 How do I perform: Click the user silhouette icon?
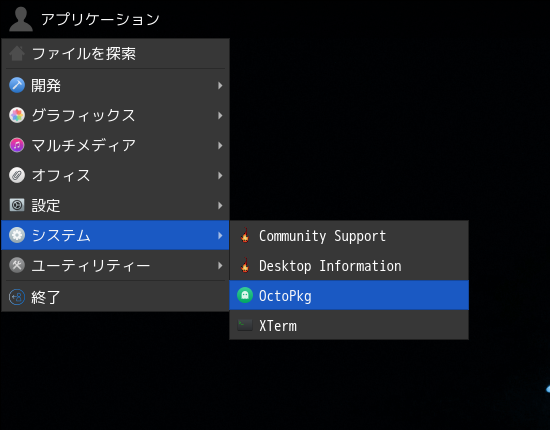[21, 19]
